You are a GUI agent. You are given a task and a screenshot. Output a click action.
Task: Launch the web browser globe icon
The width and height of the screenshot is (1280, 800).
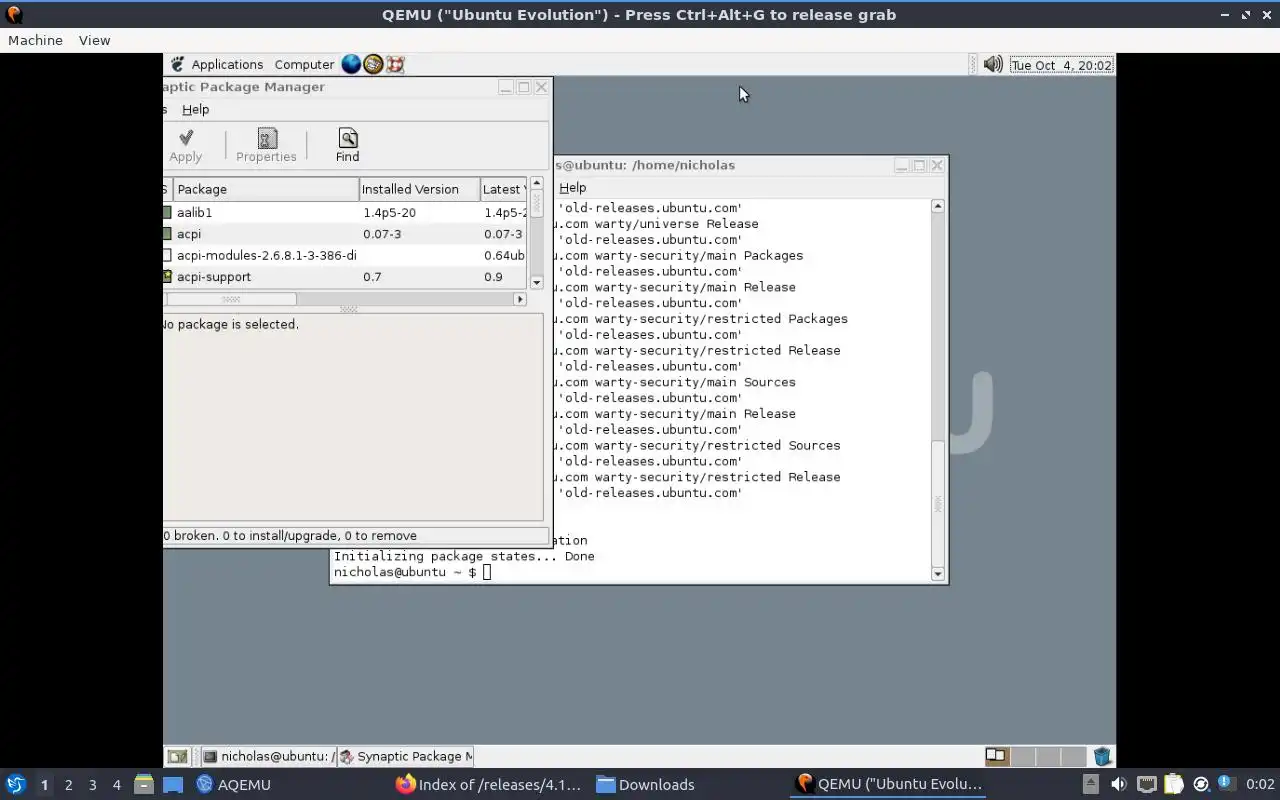pos(351,64)
